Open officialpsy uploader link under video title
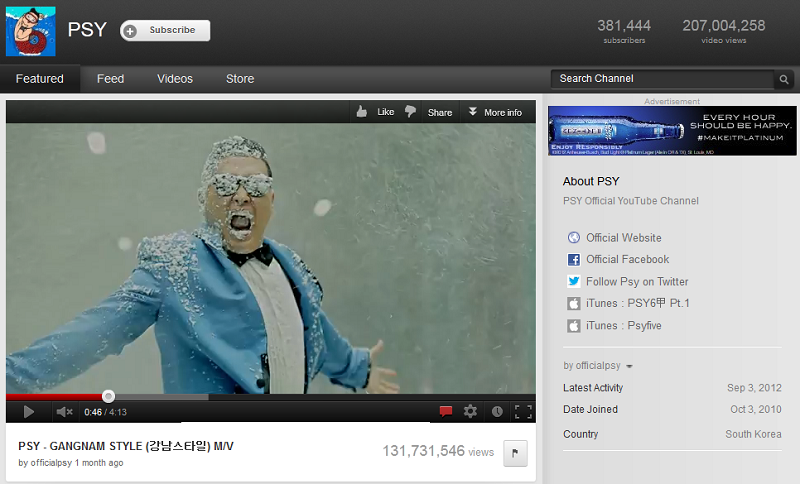800x484 pixels. pos(51,463)
